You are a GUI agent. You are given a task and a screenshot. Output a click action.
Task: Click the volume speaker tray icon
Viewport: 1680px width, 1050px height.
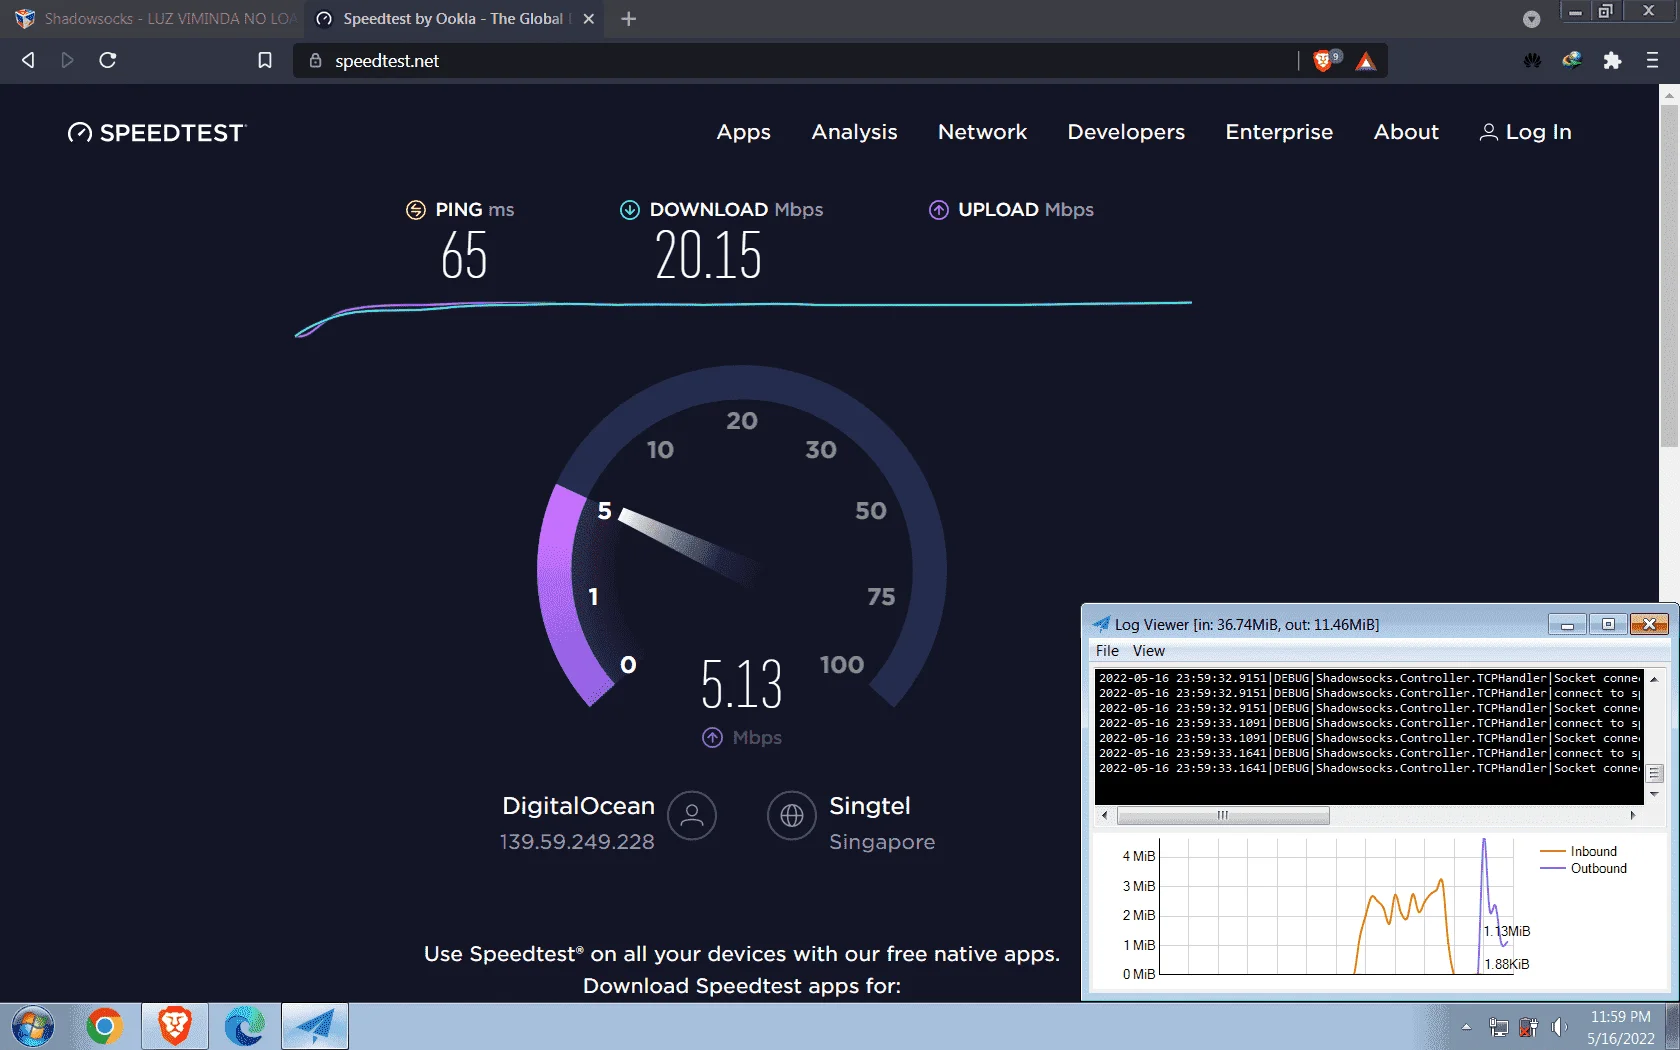coord(1559,1027)
